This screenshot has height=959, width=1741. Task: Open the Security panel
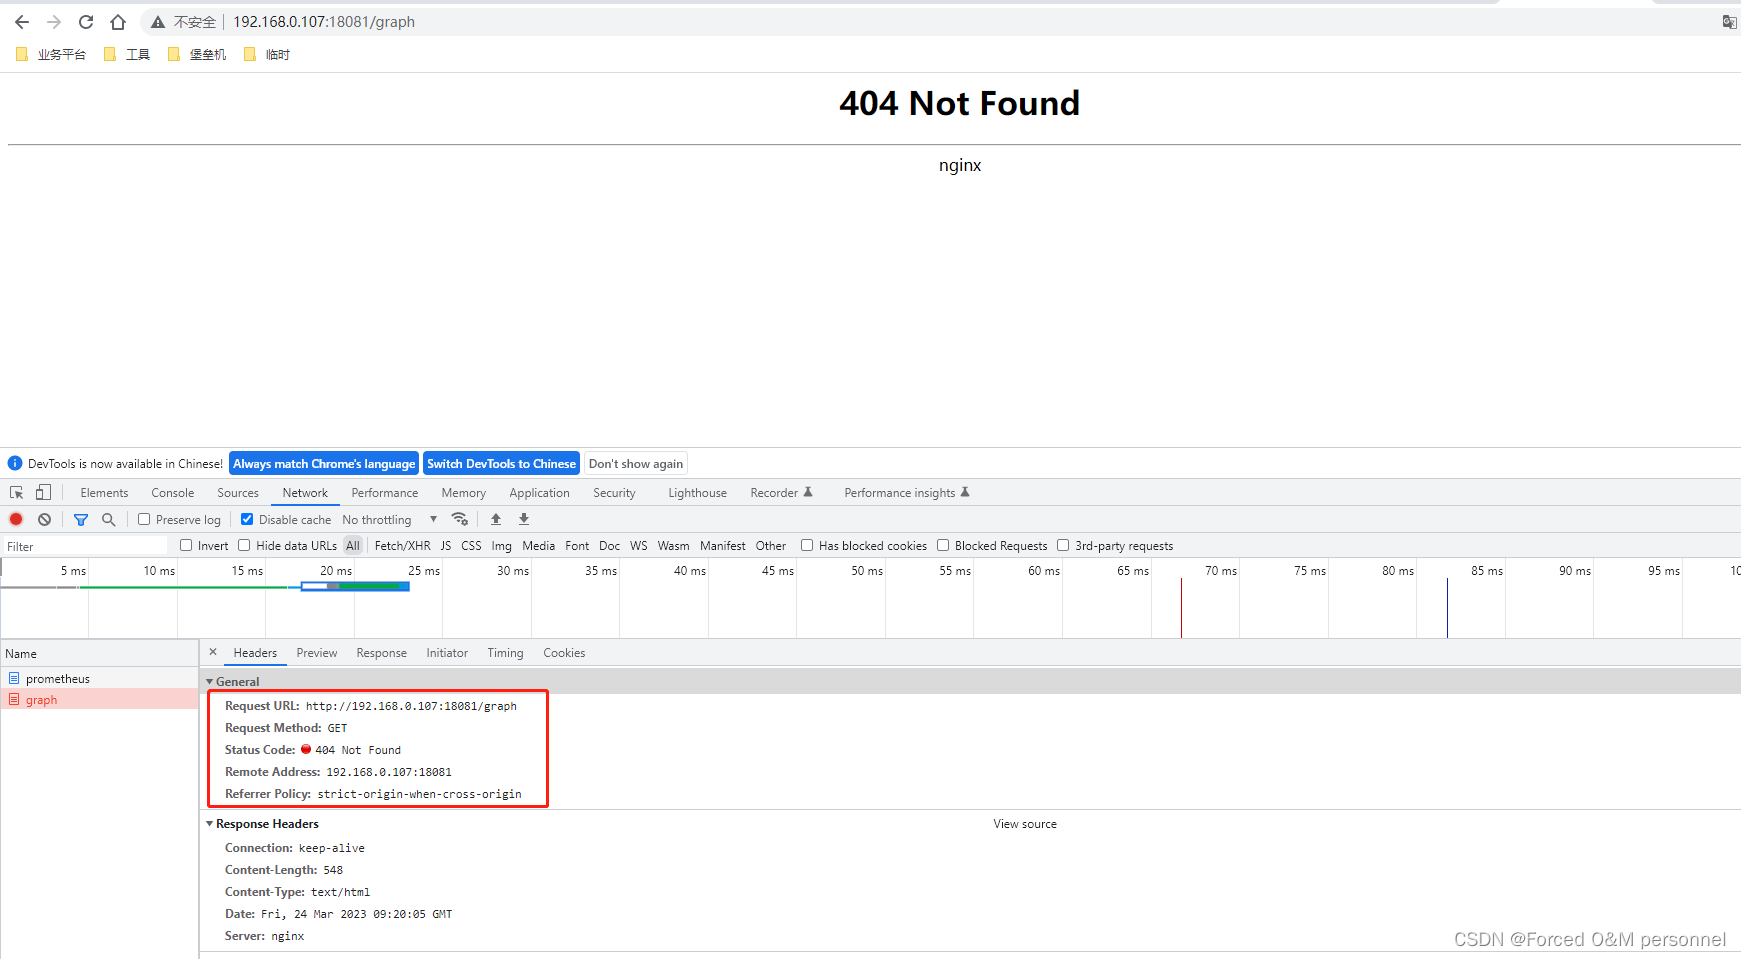tap(614, 493)
